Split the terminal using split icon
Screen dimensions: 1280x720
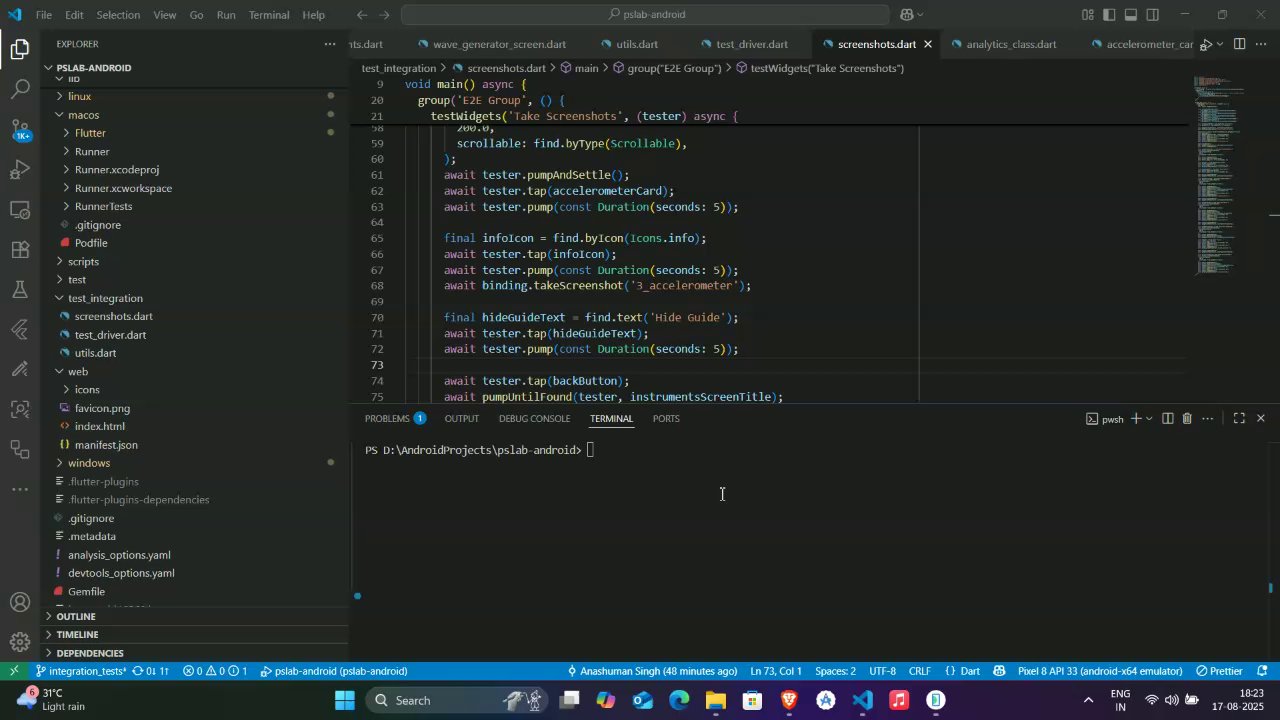coord(1167,419)
